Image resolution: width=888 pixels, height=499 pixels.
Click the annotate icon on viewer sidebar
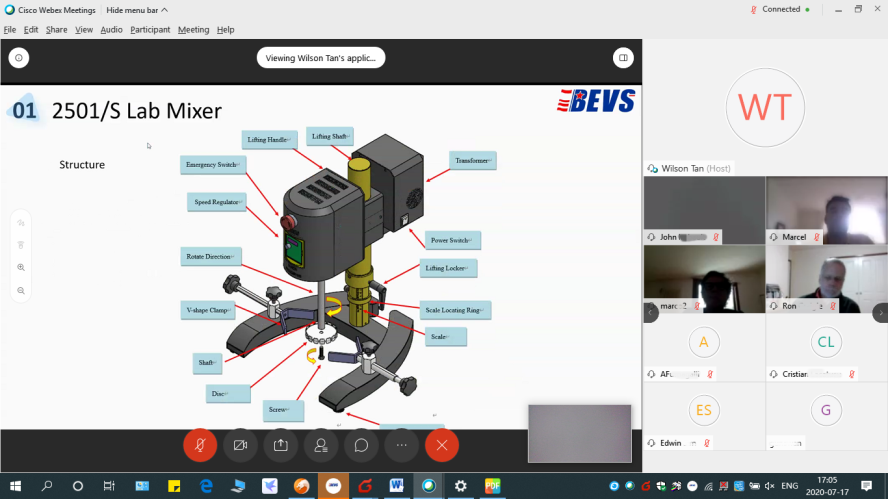coord(21,223)
